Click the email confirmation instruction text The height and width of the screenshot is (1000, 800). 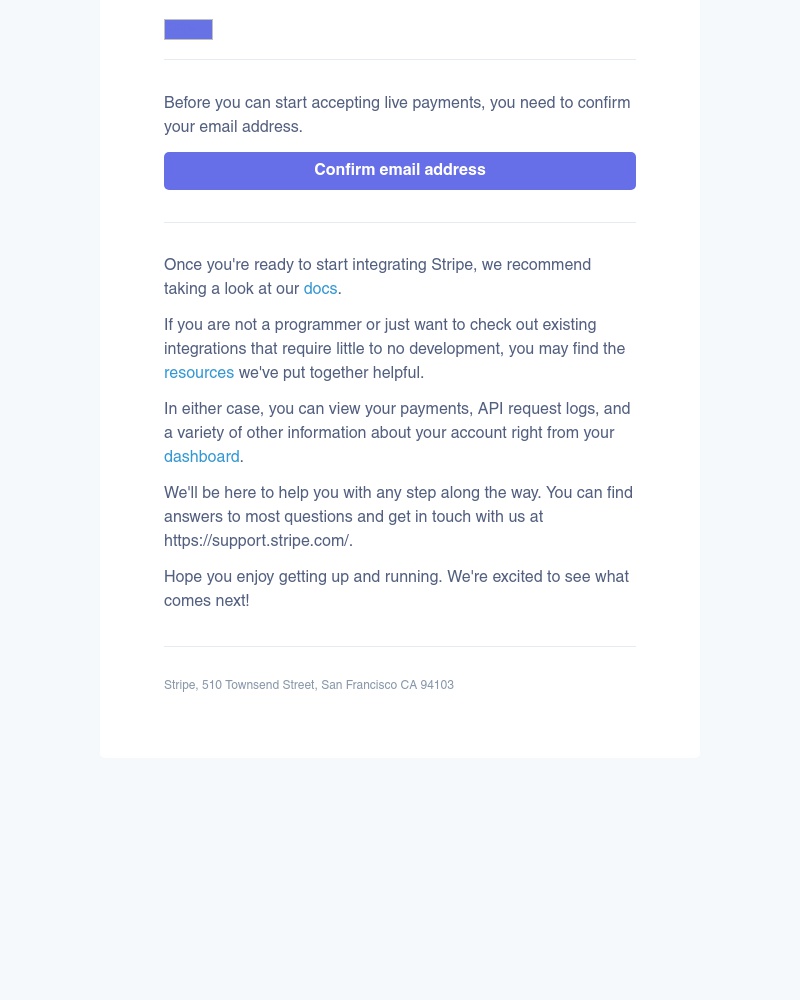click(x=397, y=114)
